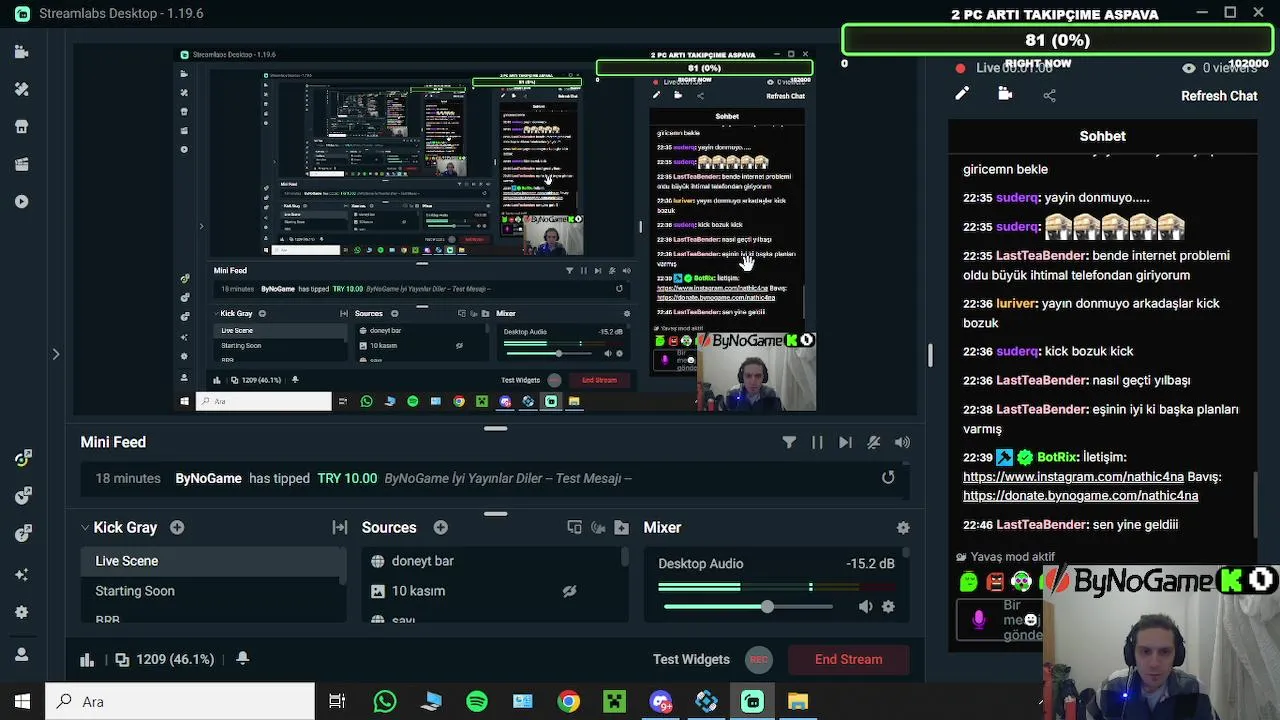Image resolution: width=1280 pixels, height=720 pixels.
Task: Add a new scene with plus icon
Action: coord(177,527)
